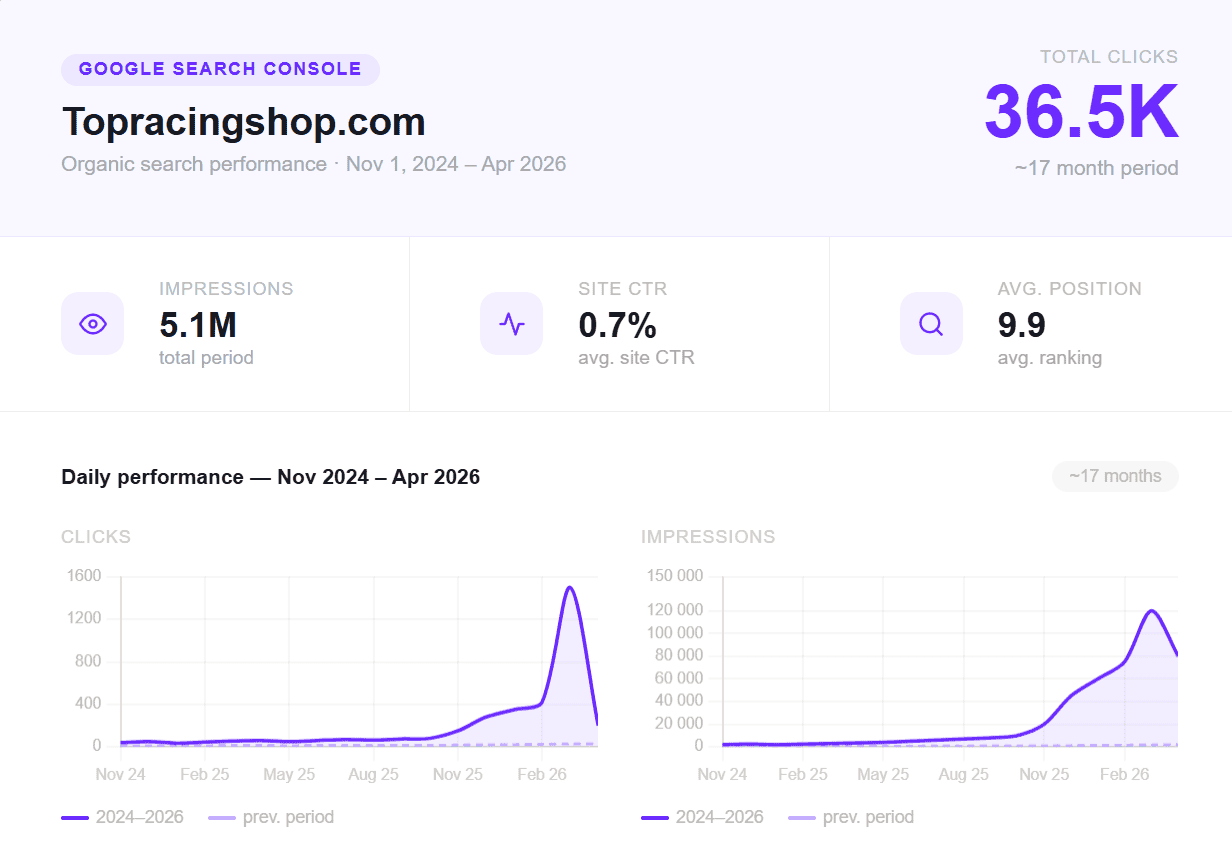Click the Google Search Console badge

pos(220,69)
